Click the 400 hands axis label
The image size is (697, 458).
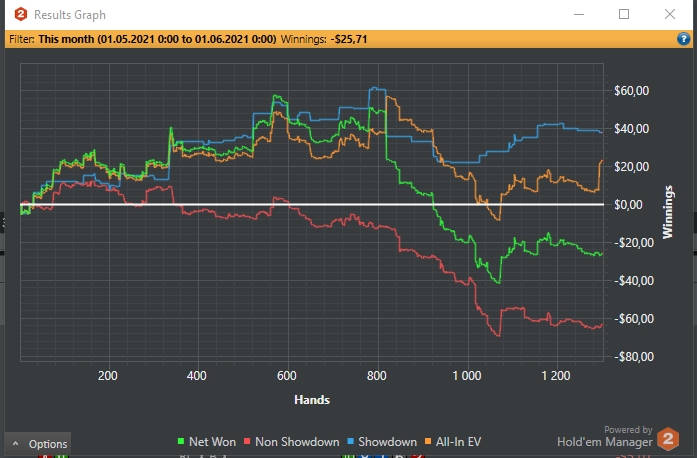point(196,376)
